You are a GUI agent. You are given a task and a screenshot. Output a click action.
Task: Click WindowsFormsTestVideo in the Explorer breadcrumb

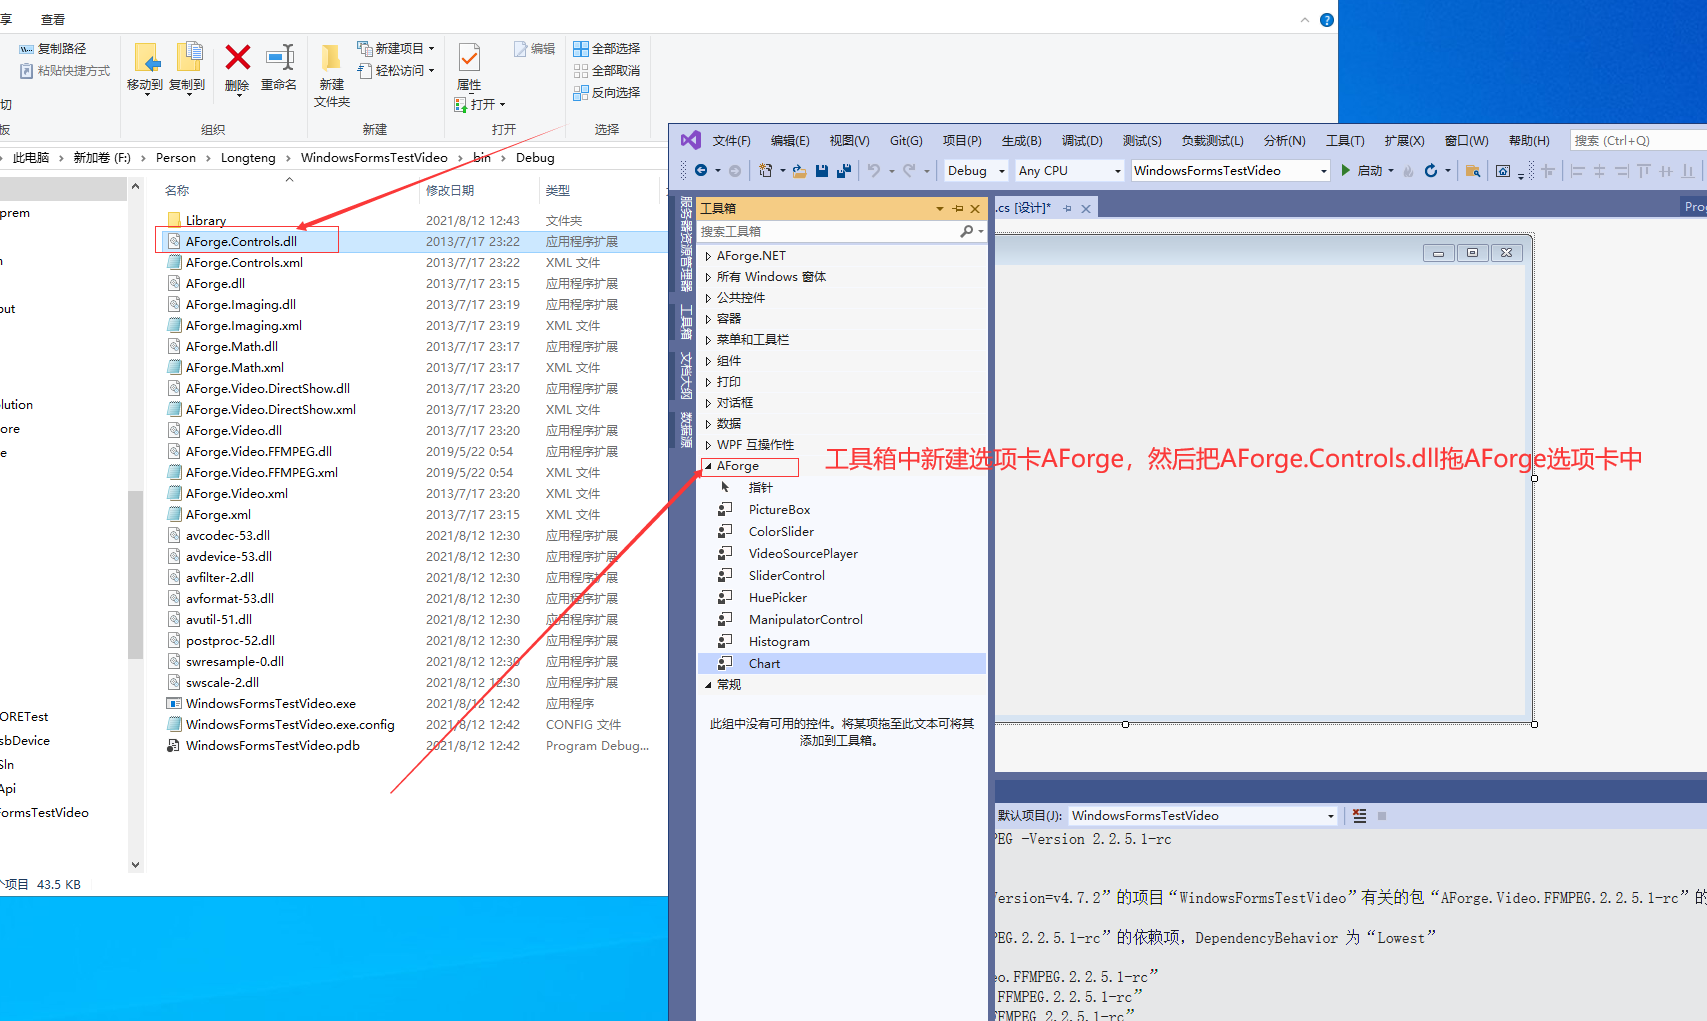pos(374,158)
